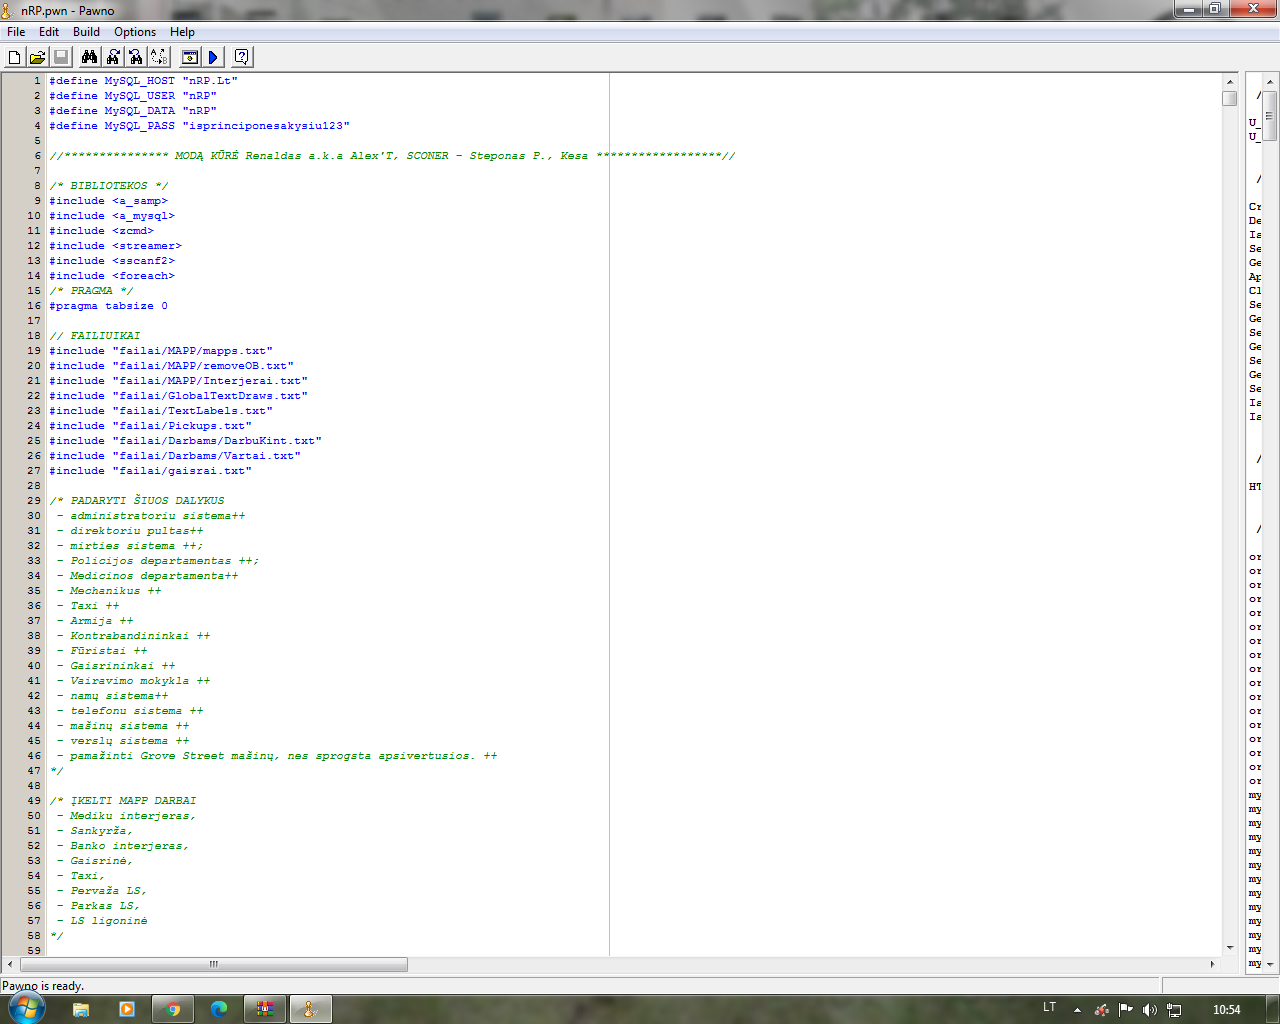Click the code editor's horizontal scrollbar thumb
The height and width of the screenshot is (1024, 1280).
(213, 964)
